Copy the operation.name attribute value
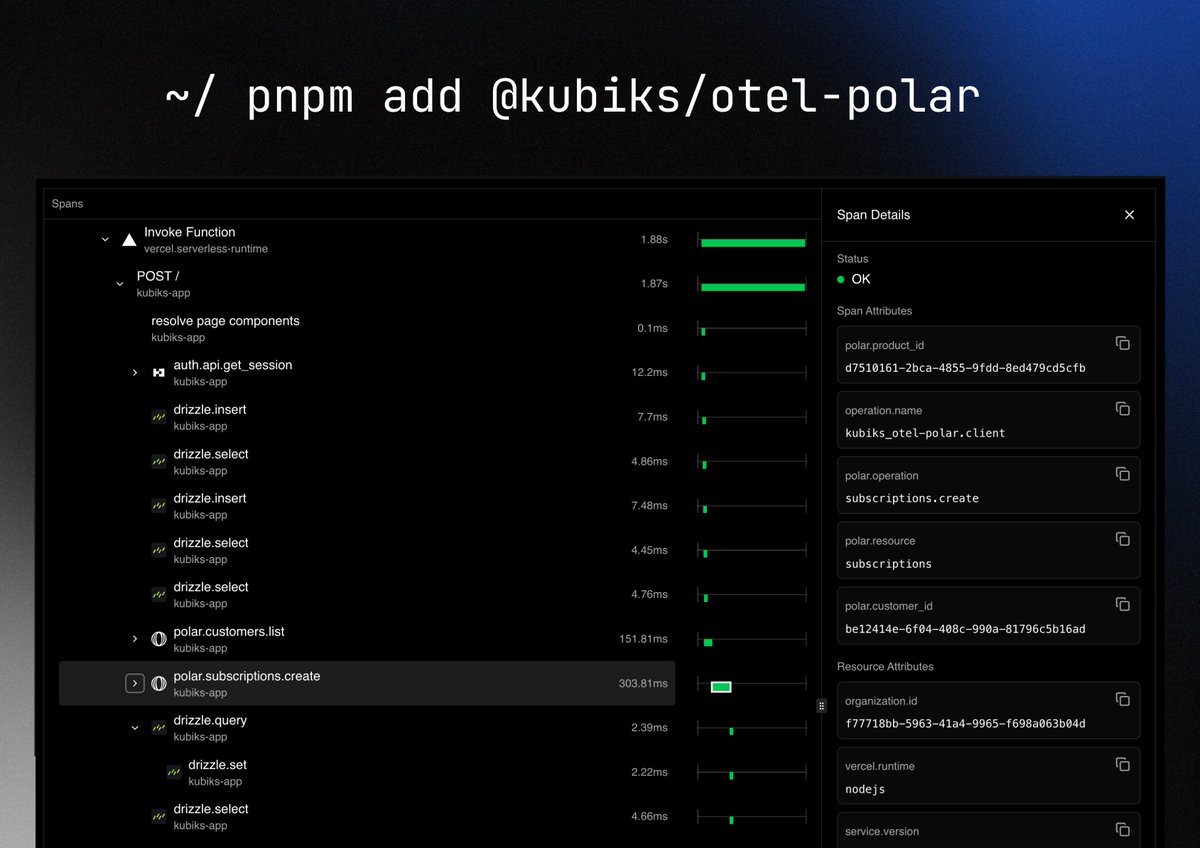The image size is (1200, 848). click(1122, 408)
